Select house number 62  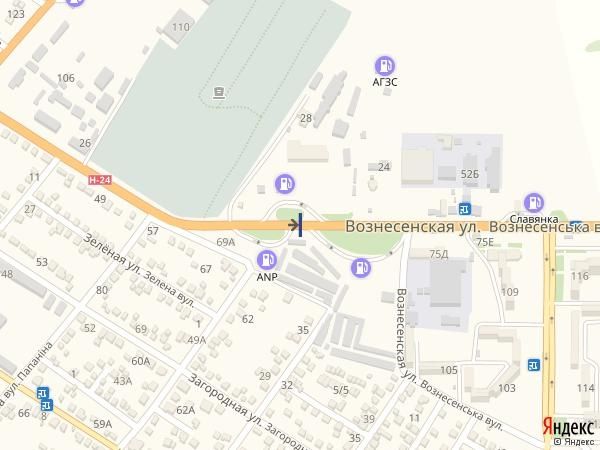tap(248, 319)
